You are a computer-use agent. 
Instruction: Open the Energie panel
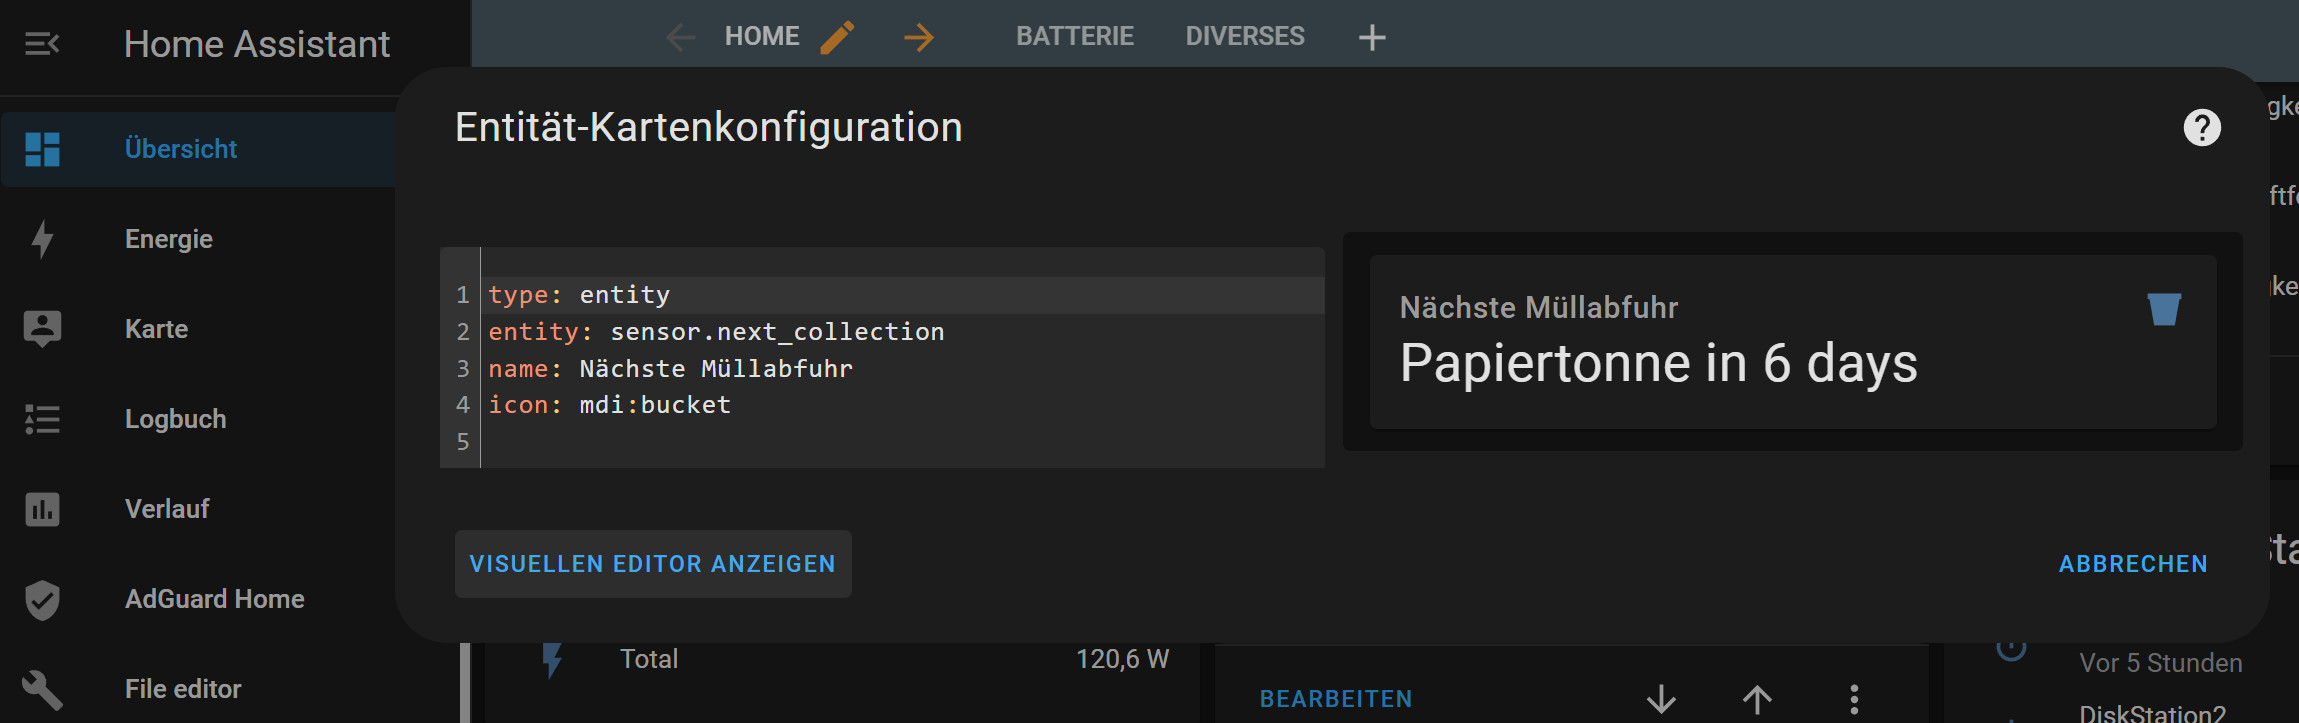168,239
